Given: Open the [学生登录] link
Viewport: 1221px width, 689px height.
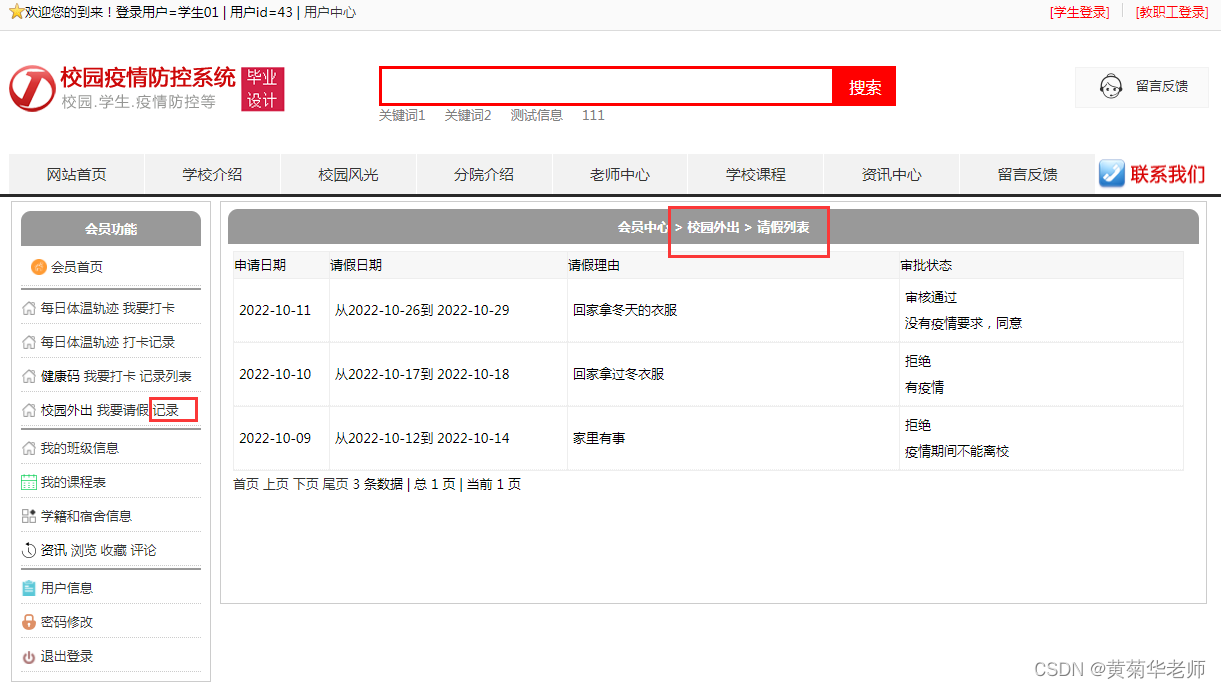Looking at the screenshot, I should coord(1079,12).
